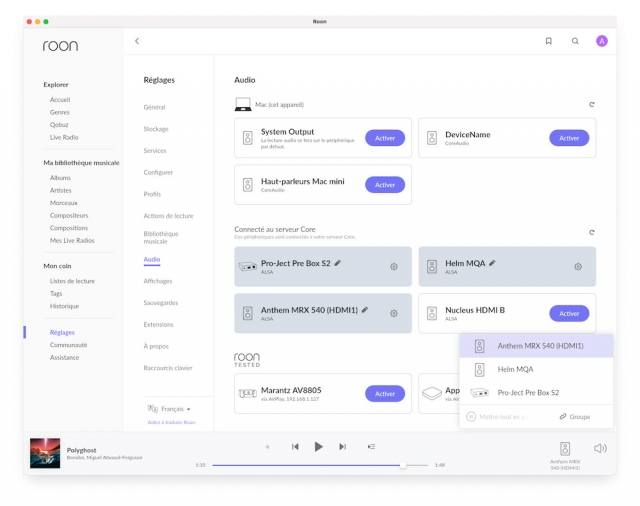Activate the System Output device

(x=385, y=138)
